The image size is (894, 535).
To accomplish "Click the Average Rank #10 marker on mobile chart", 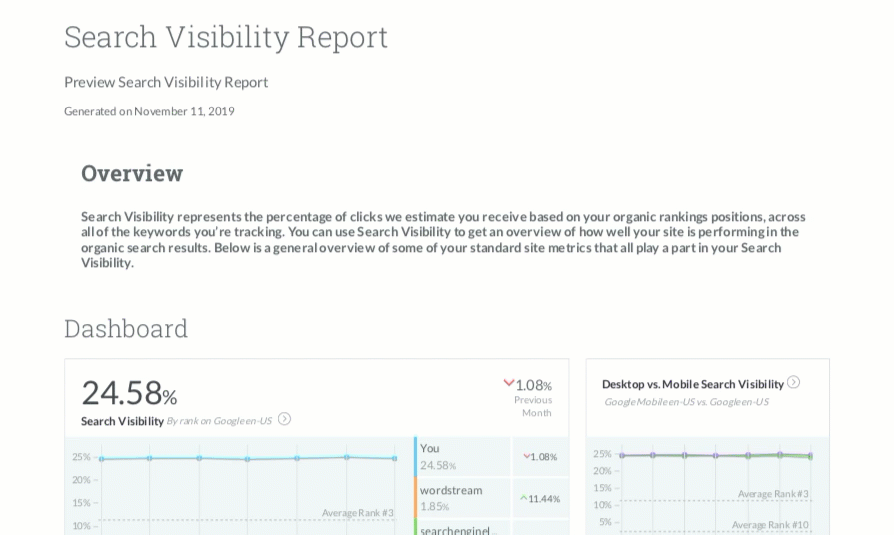I will [x=769, y=524].
